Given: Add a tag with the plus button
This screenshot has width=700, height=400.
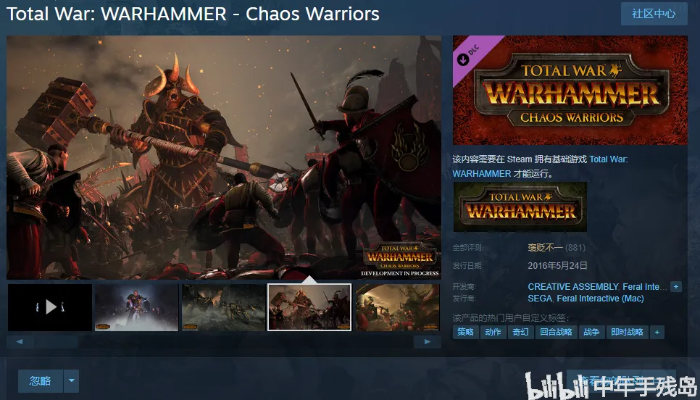Looking at the screenshot, I should [657, 332].
